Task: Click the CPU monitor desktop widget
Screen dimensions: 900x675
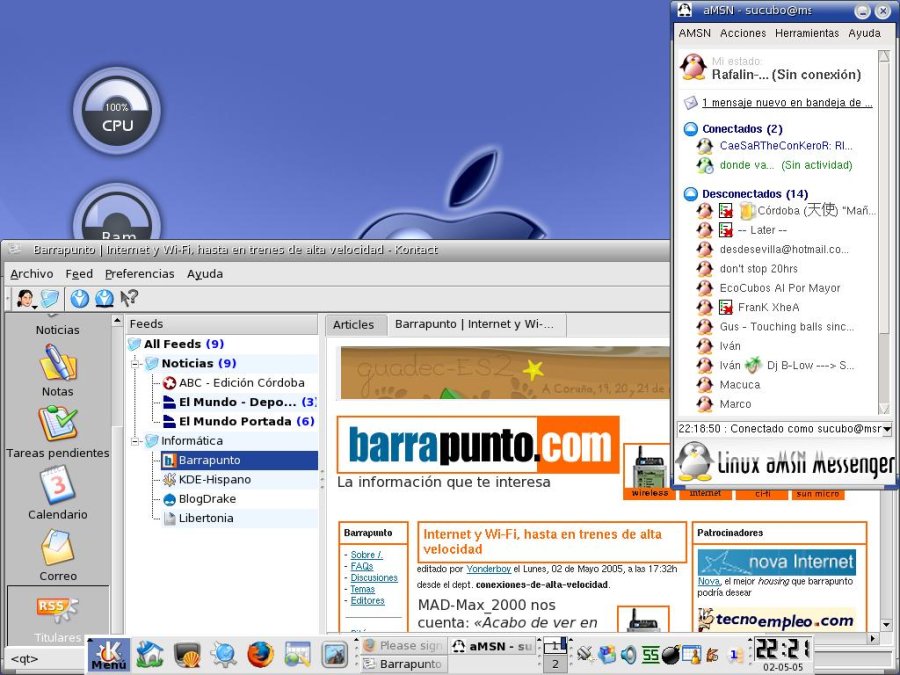Action: coord(117,110)
